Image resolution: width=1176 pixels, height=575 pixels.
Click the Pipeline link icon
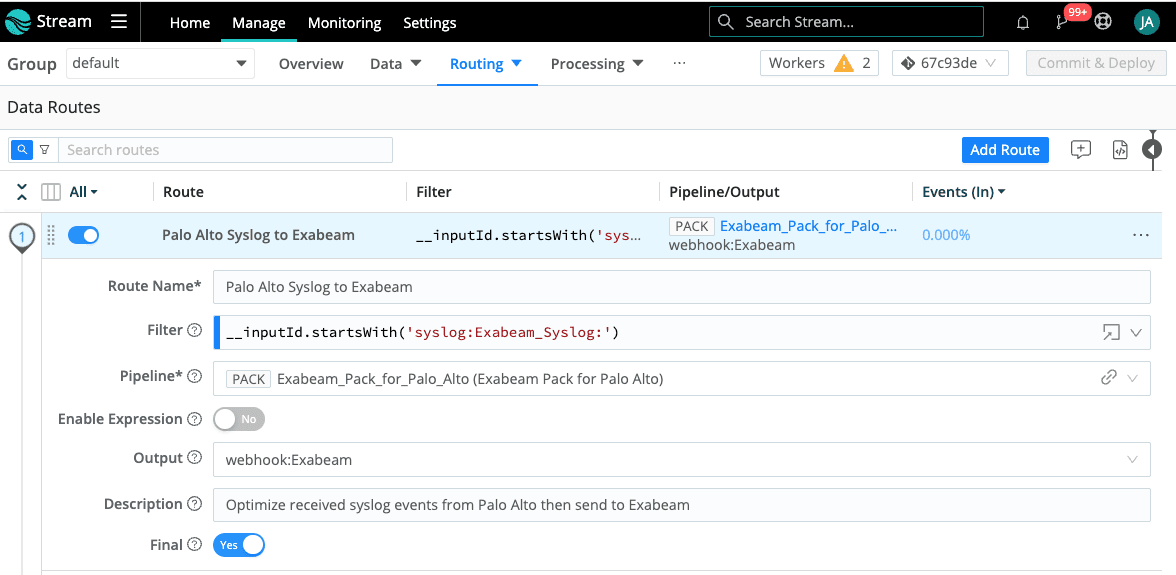[1108, 378]
